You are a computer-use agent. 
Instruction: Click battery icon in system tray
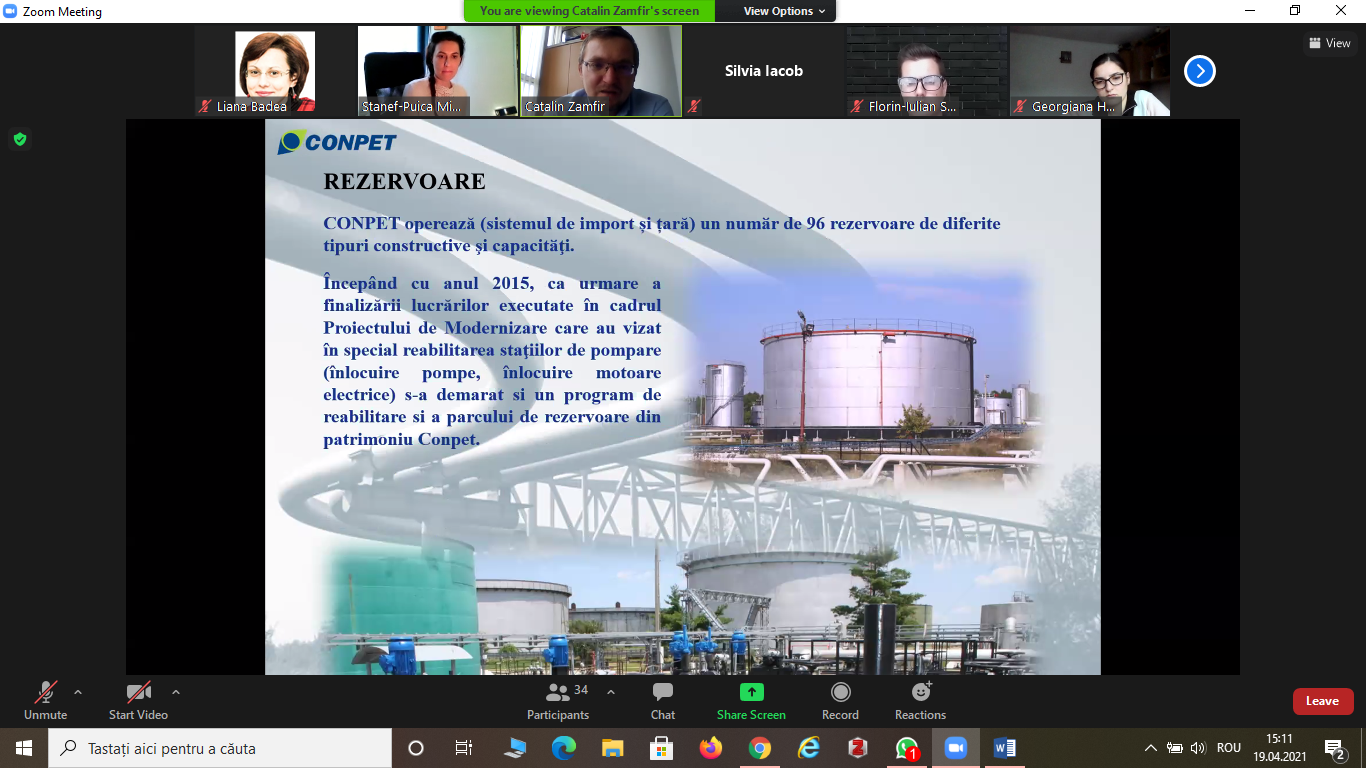[1175, 748]
